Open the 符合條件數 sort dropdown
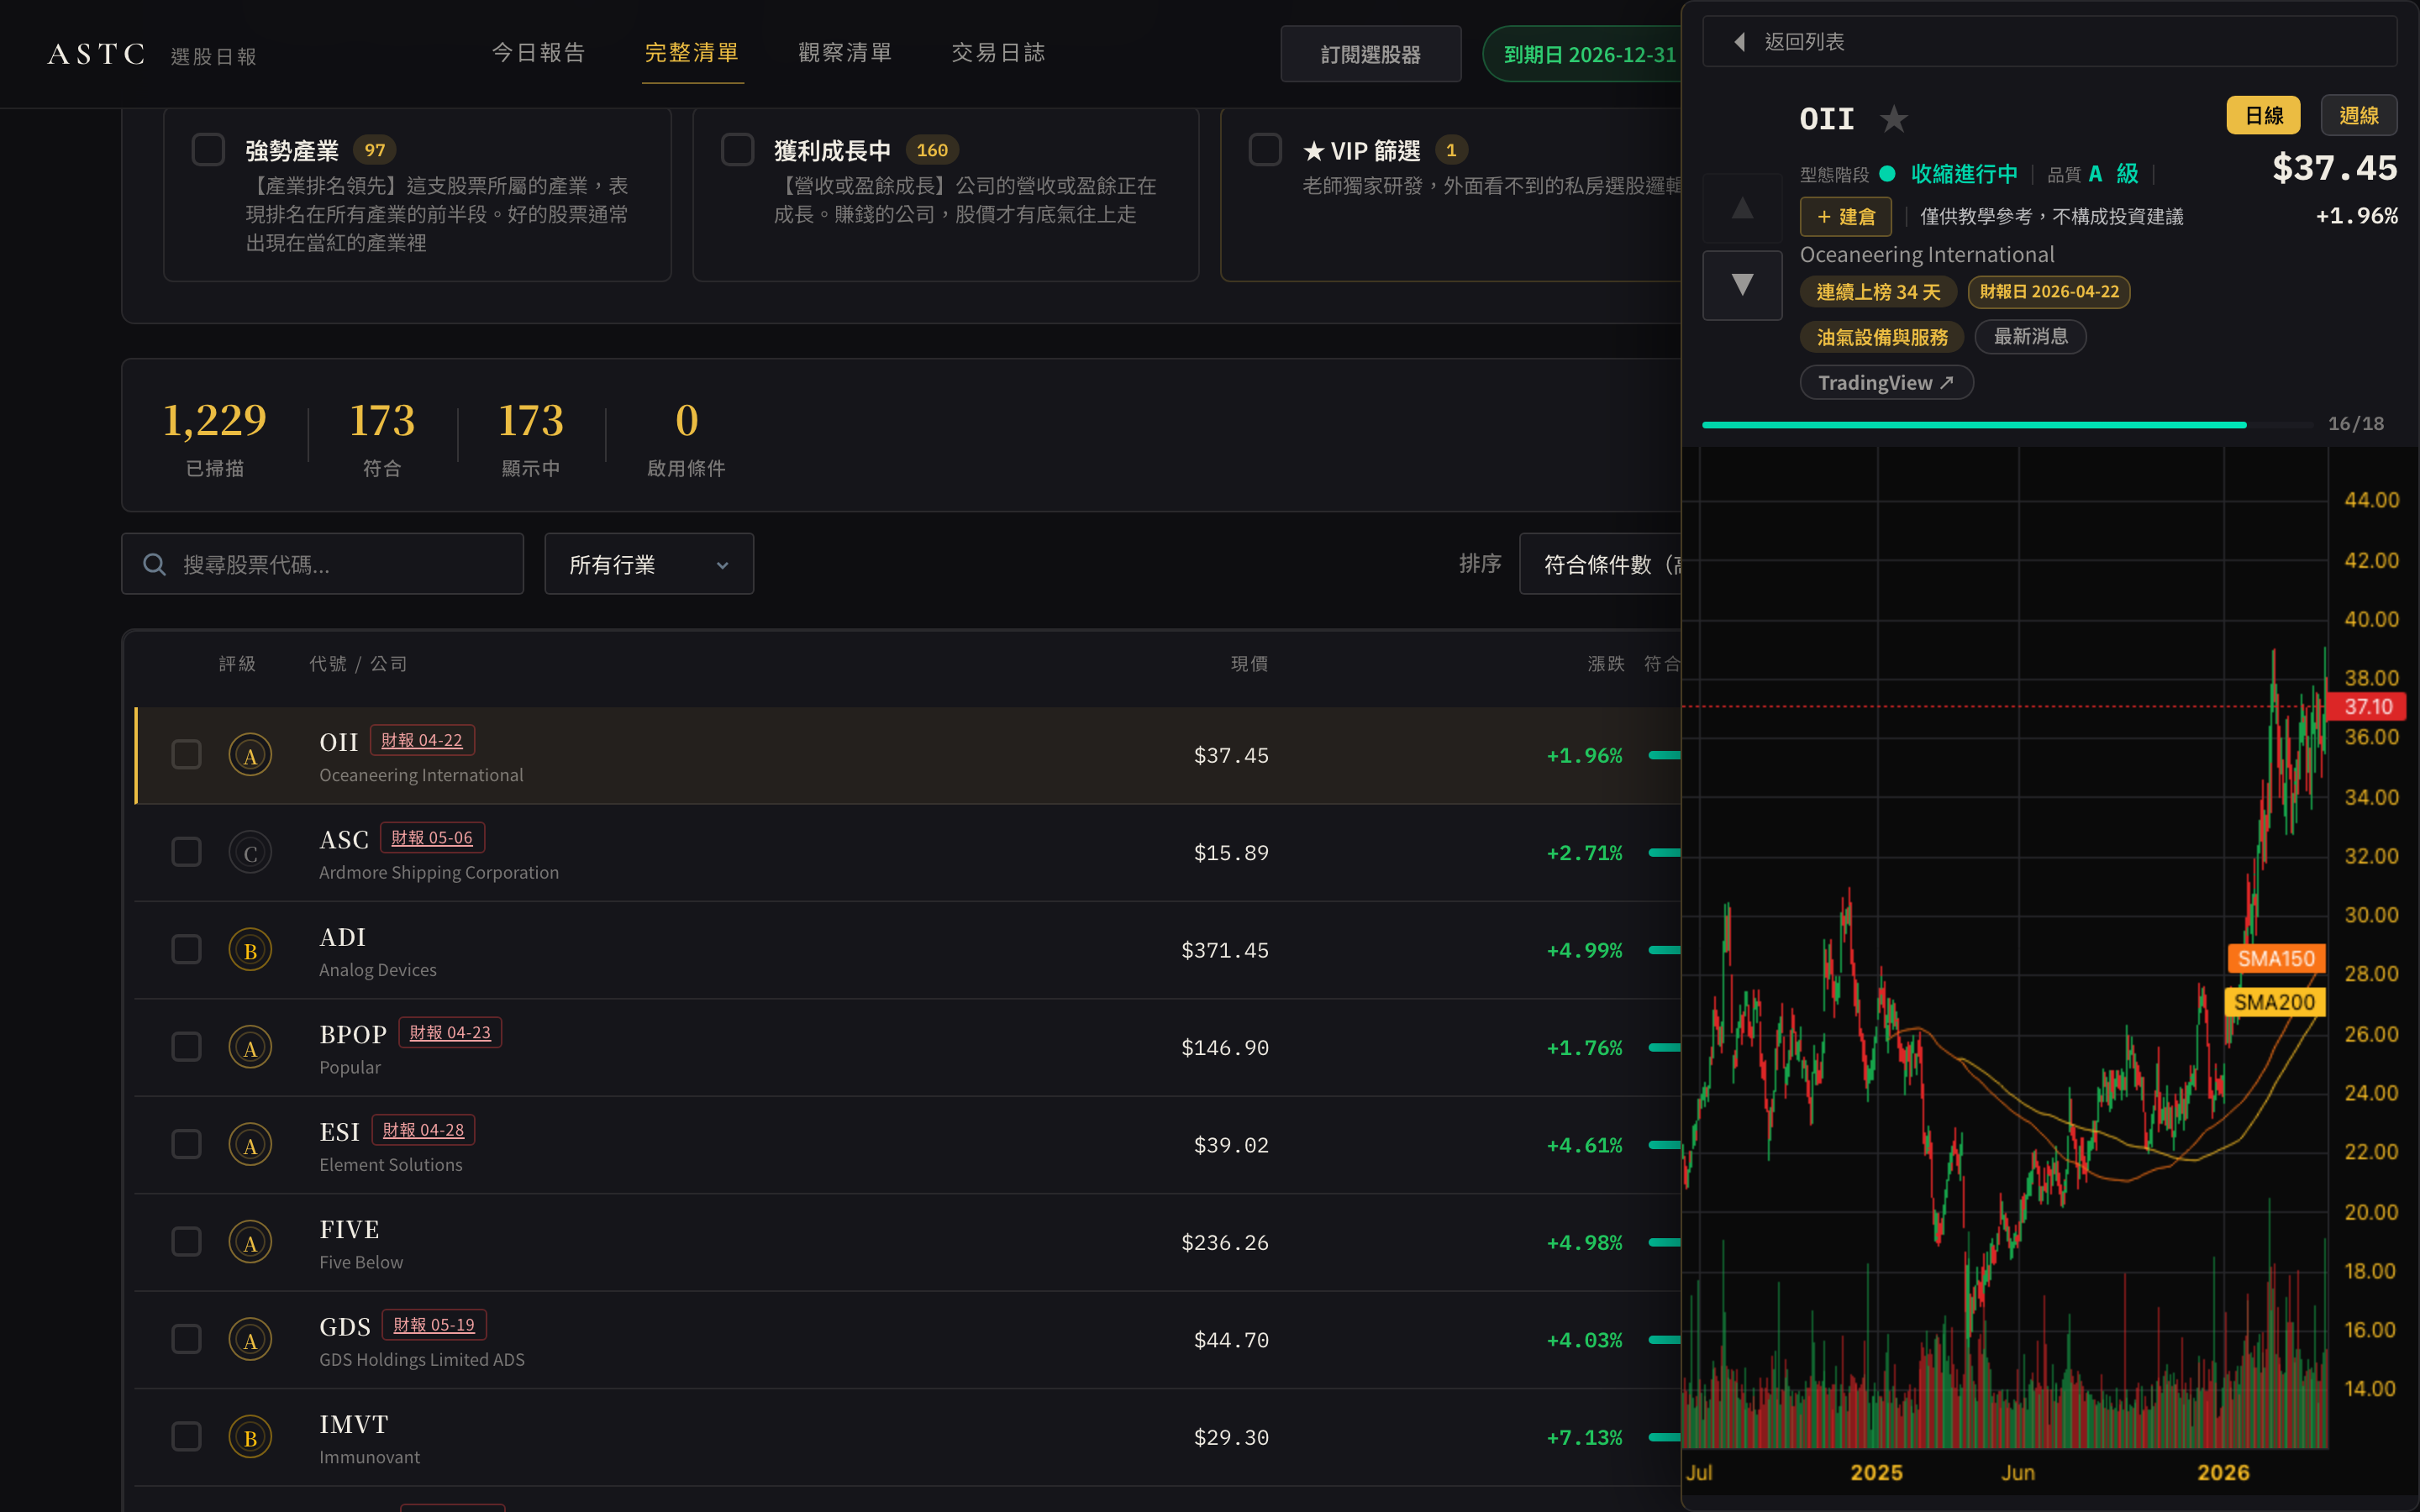2420x1512 pixels. [1600, 564]
